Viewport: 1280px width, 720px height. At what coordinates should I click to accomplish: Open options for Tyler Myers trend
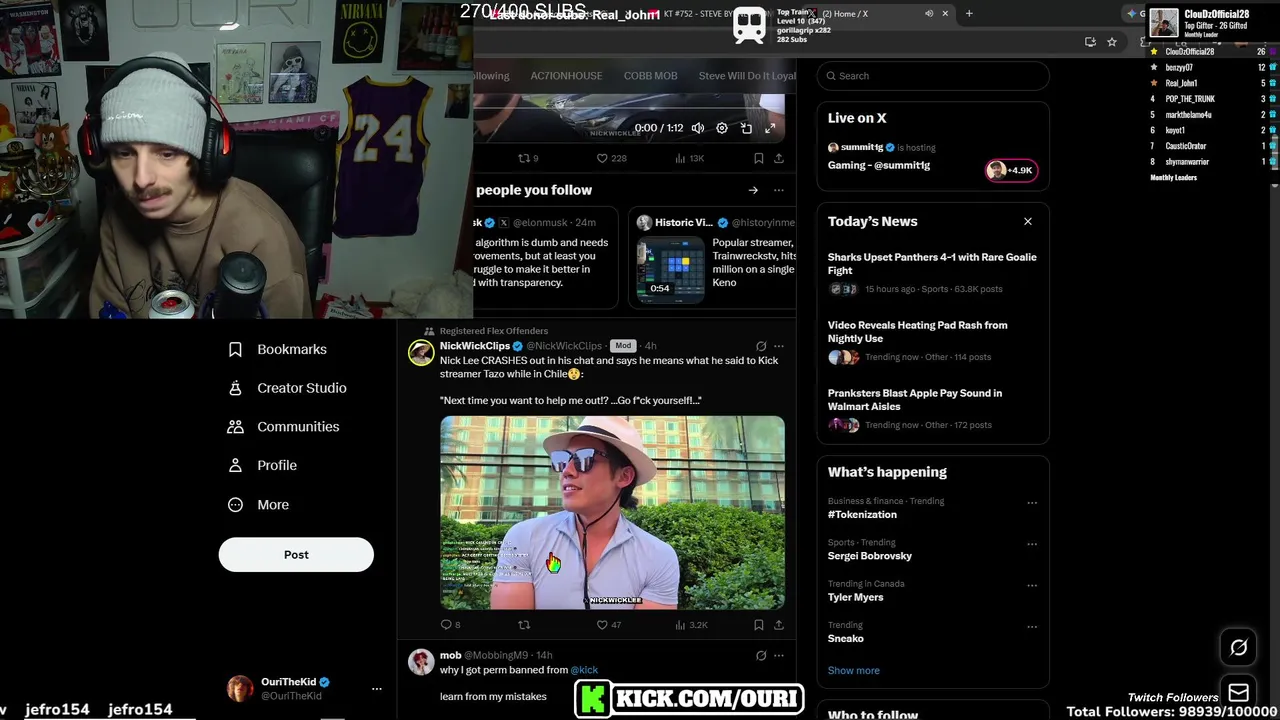1032,586
